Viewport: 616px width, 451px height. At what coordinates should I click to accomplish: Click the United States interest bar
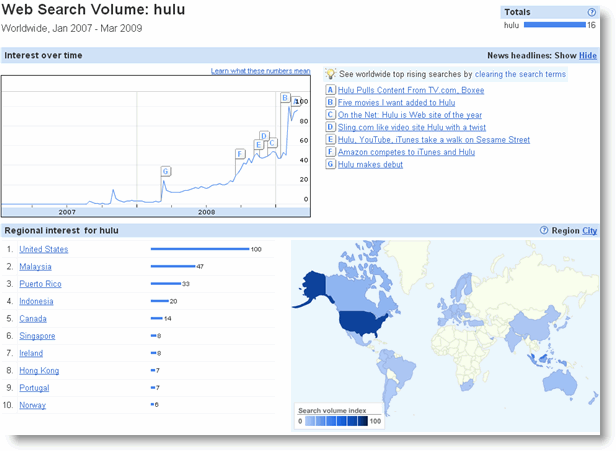[200, 249]
